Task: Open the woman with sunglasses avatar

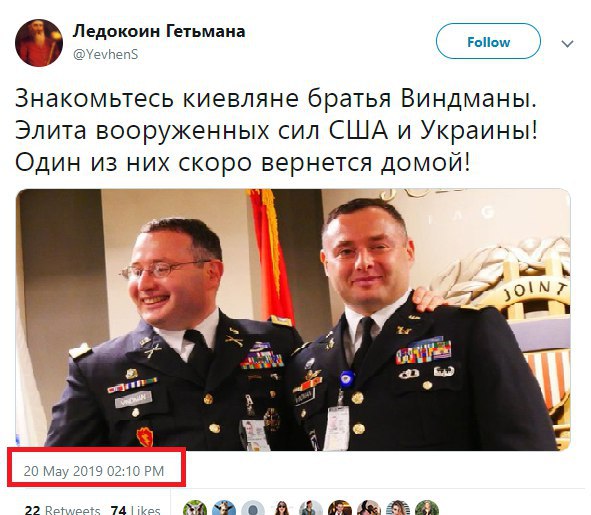Action: pyautogui.click(x=282, y=509)
